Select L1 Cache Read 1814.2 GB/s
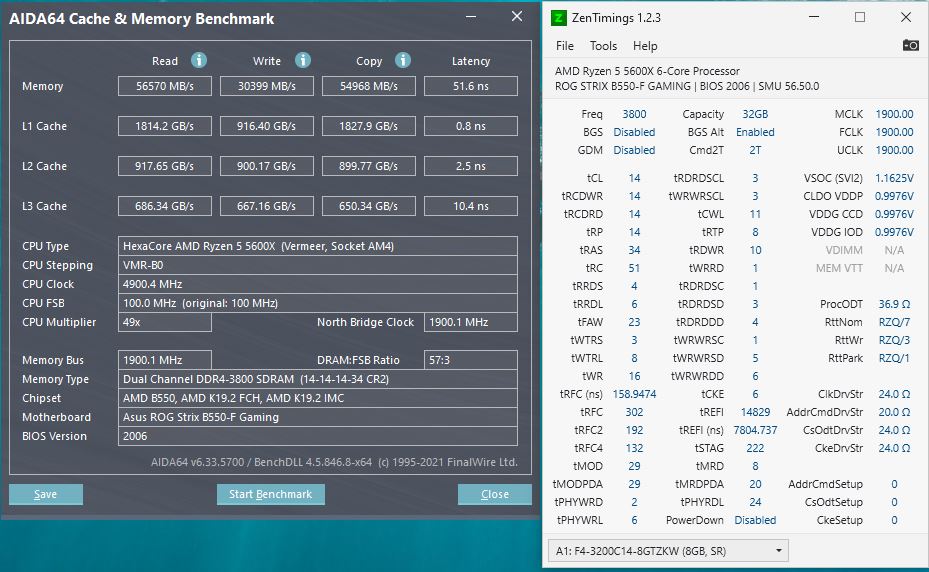 [165, 126]
